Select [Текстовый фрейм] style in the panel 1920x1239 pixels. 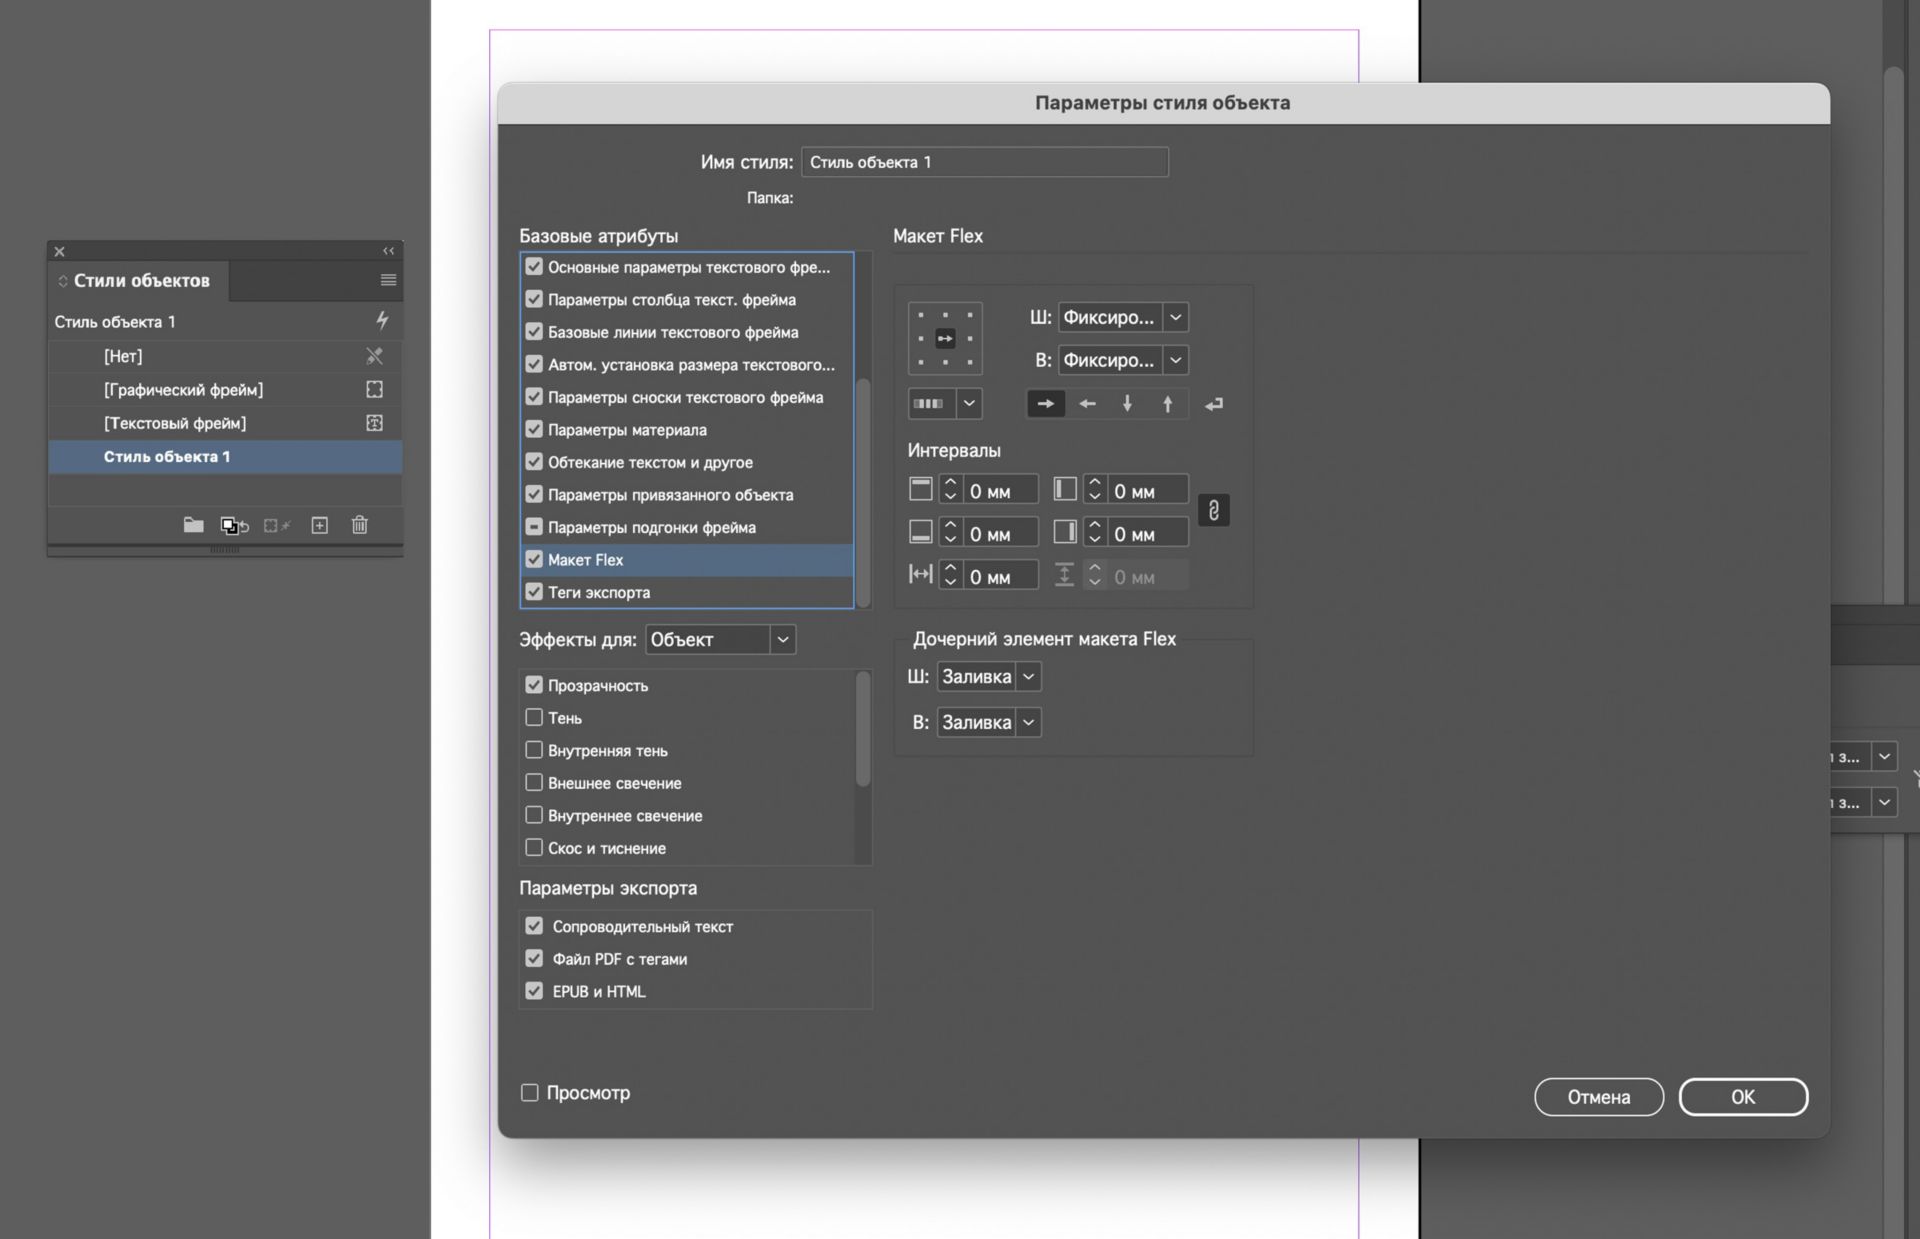175,423
